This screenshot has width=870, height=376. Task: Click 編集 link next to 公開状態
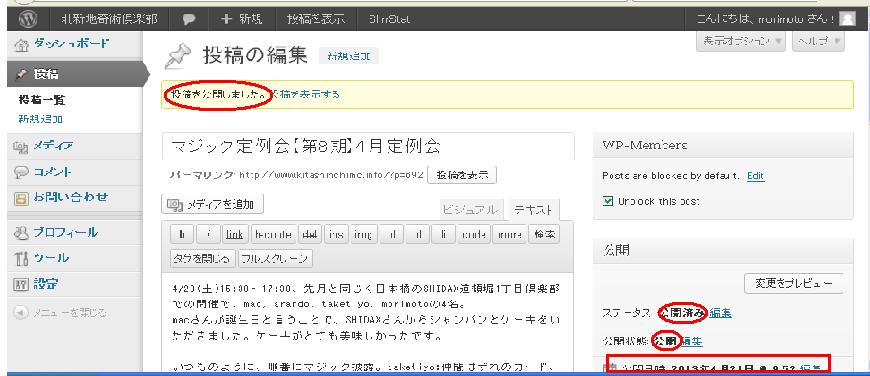(692, 342)
